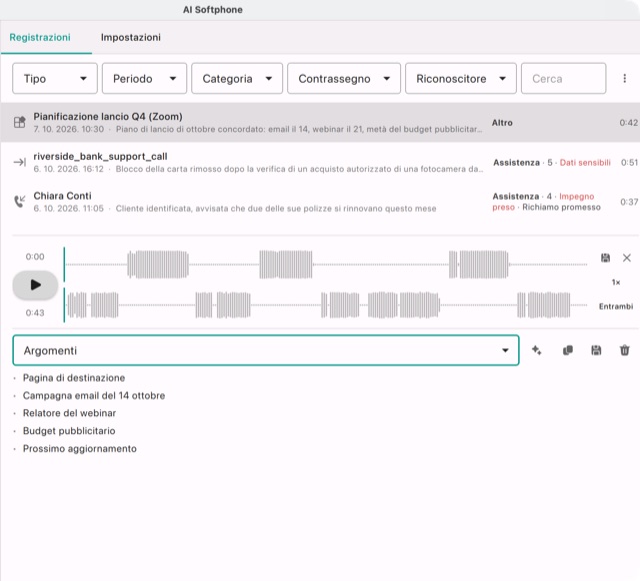Screen dimensions: 640x581
Task: Open the Tipo filter dropdown
Action: click(x=55, y=78)
